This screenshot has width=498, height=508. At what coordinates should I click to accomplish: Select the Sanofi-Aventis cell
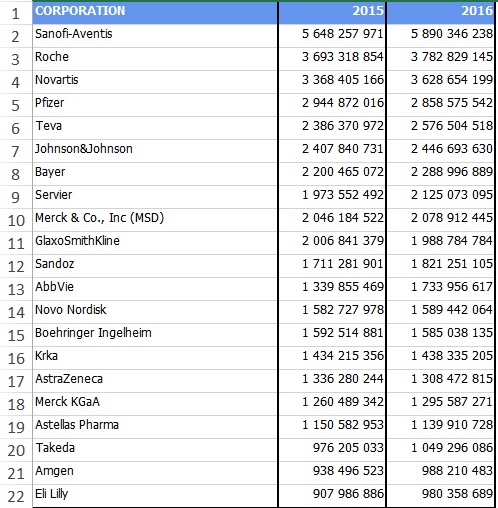tap(155, 36)
